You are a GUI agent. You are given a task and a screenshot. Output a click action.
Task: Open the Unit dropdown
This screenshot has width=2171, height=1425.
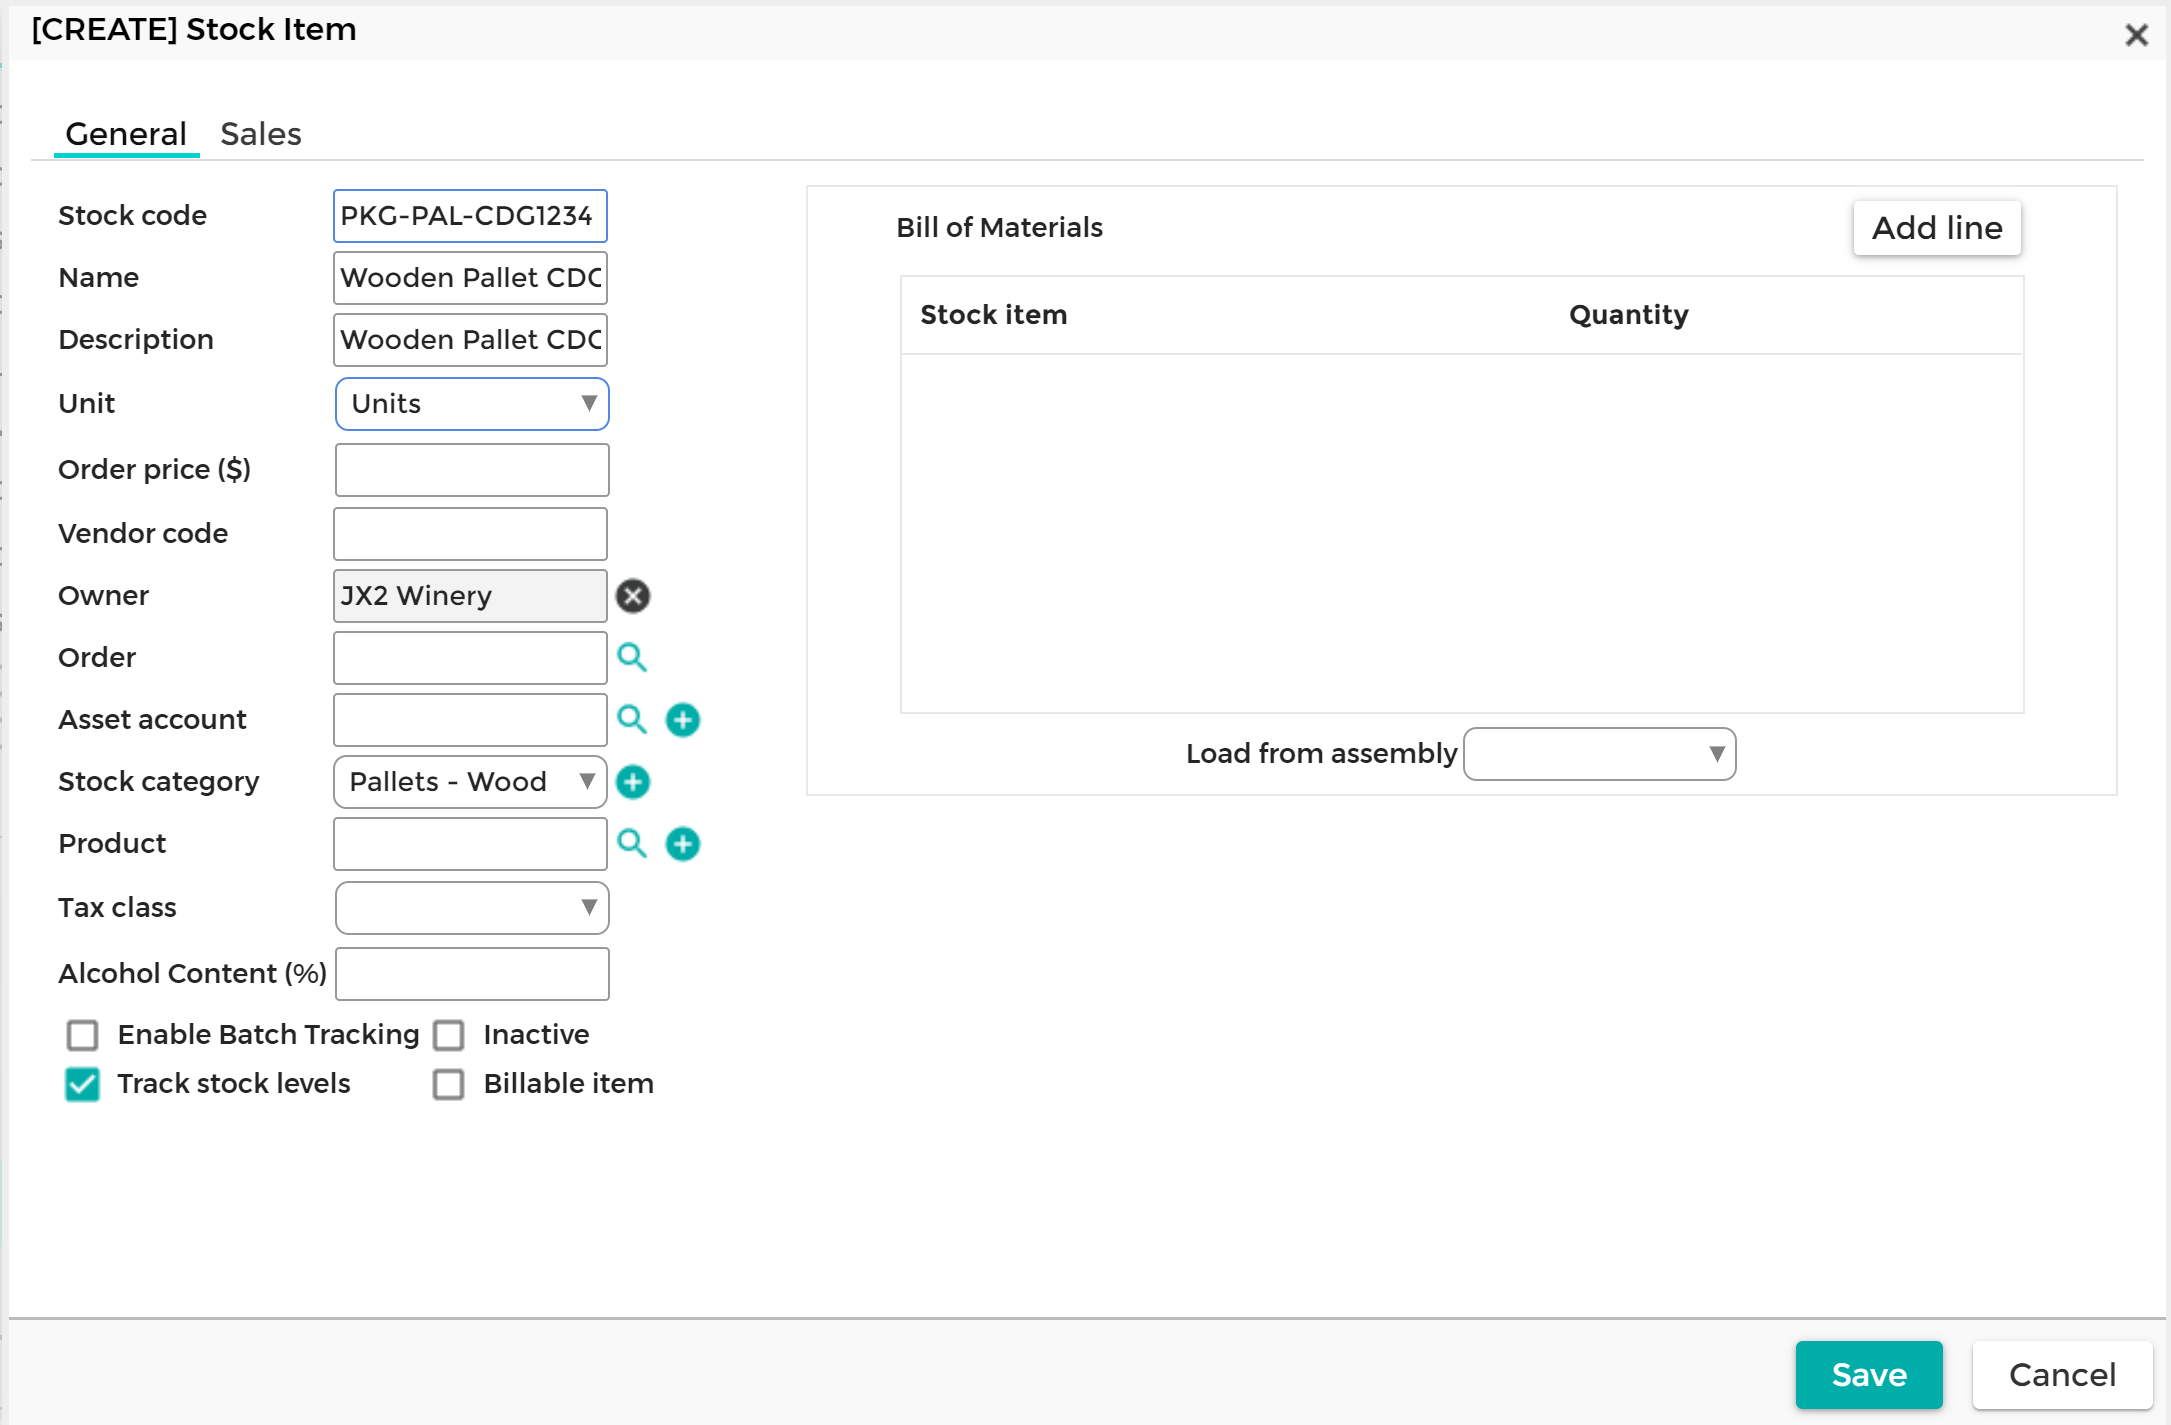tap(472, 404)
